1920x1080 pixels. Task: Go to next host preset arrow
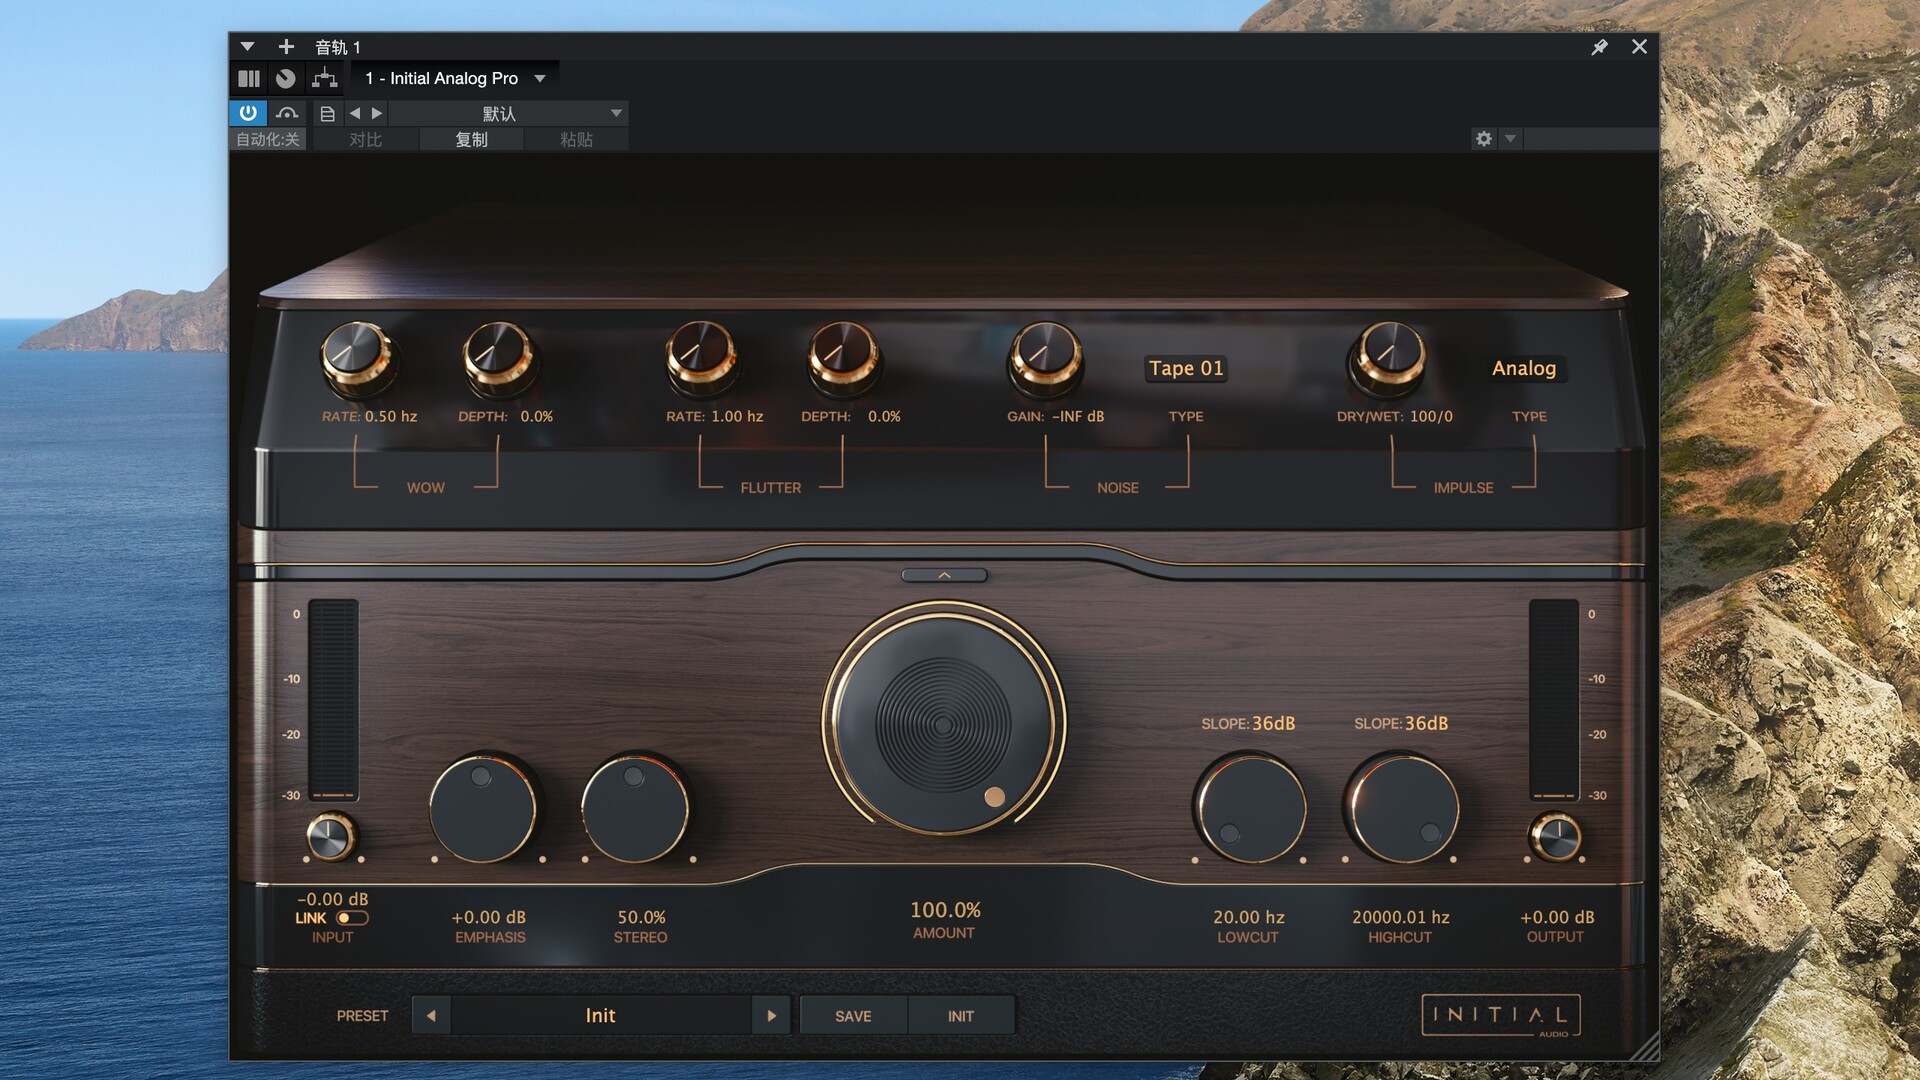click(377, 114)
